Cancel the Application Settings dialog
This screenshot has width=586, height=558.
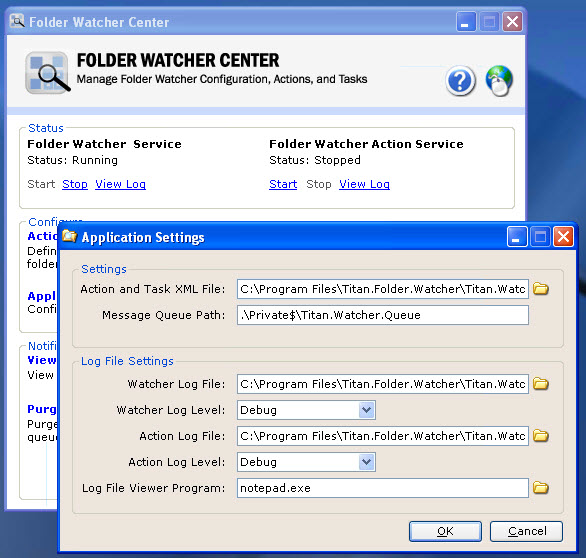[526, 531]
